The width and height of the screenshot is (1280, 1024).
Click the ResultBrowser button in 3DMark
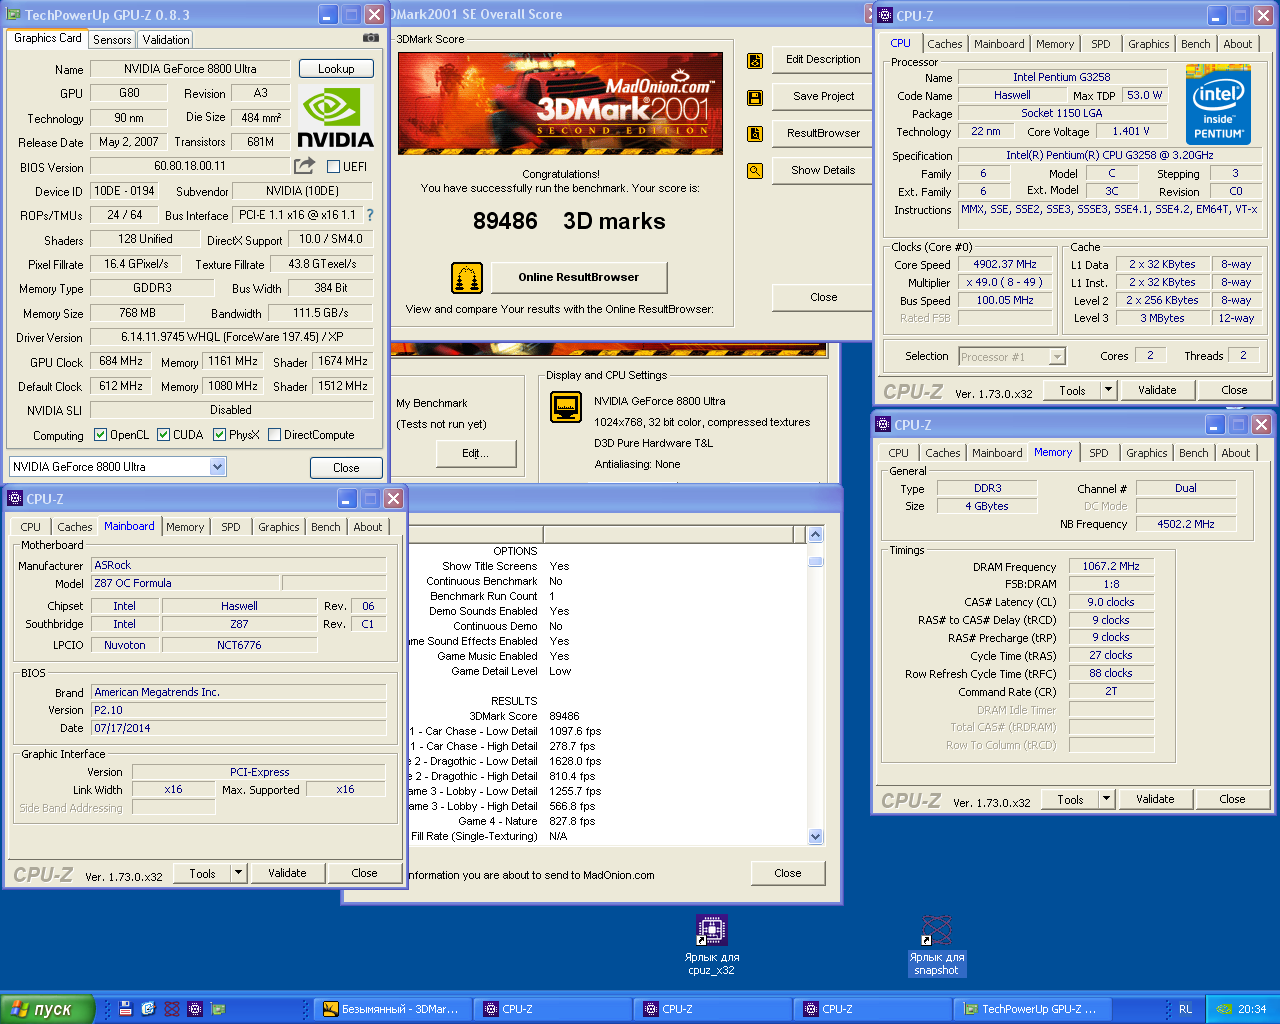pos(822,133)
